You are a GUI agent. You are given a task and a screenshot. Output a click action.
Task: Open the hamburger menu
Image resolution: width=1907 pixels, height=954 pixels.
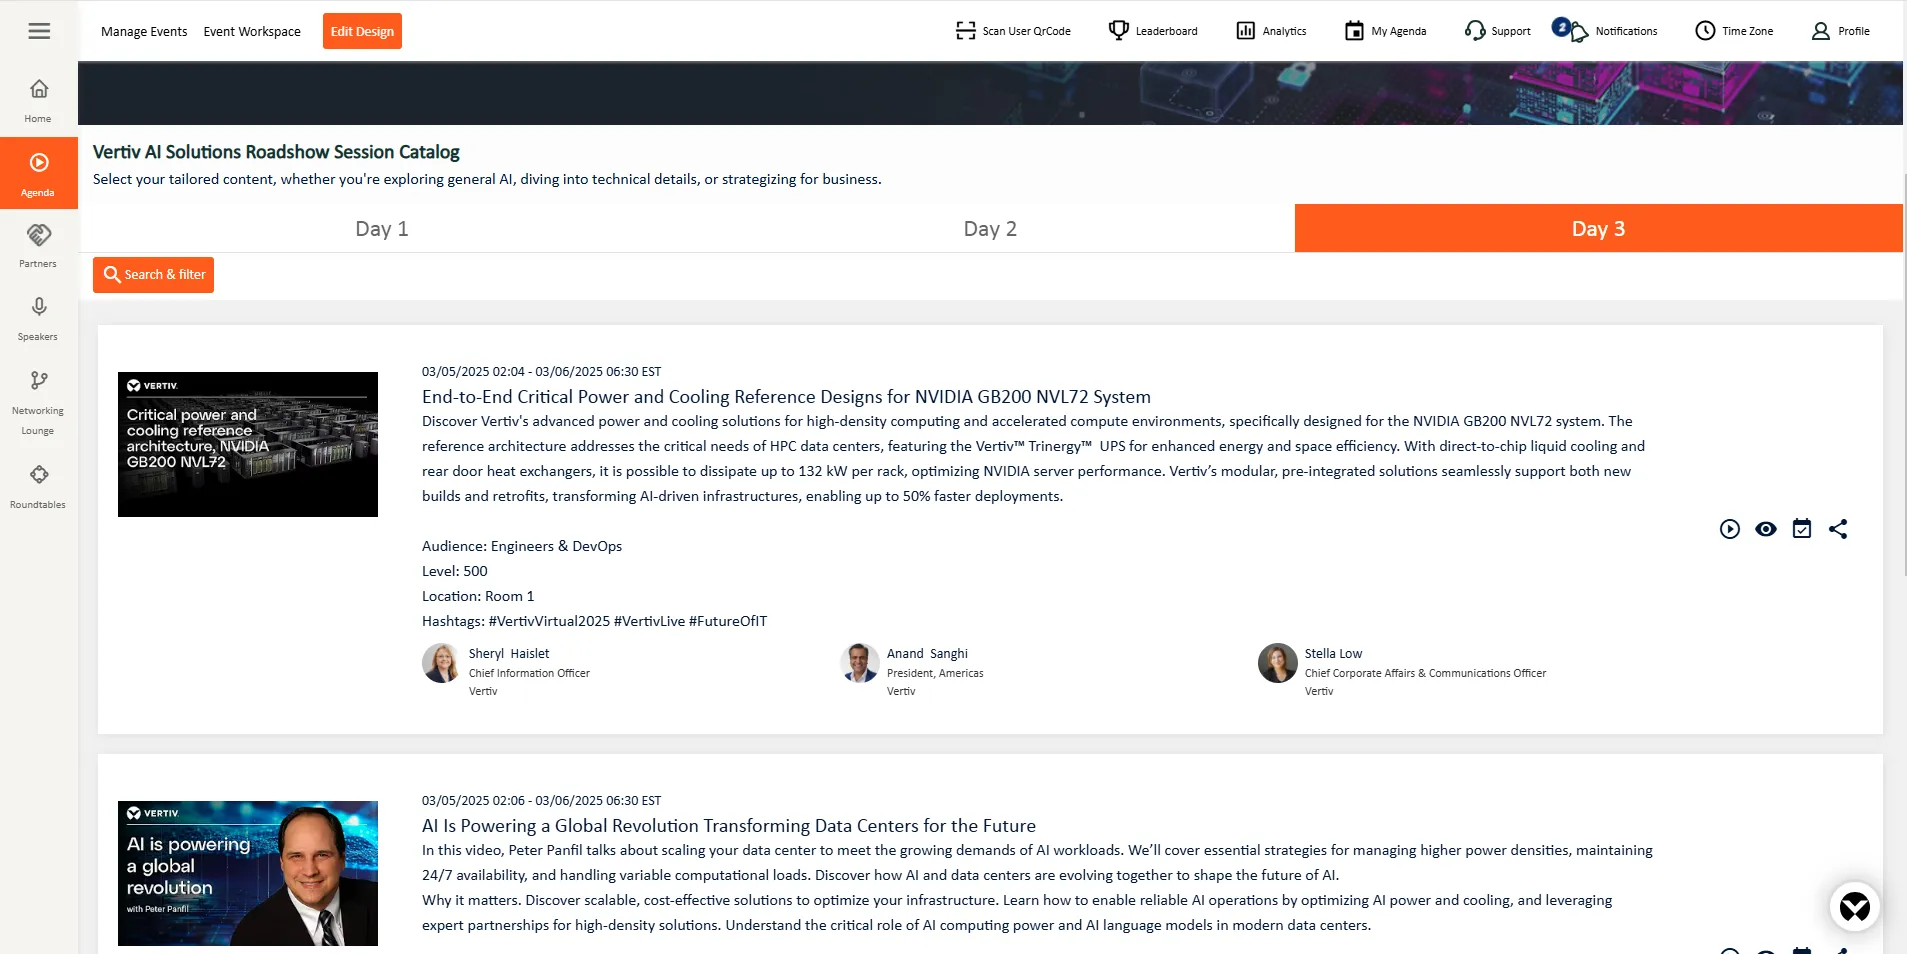39,31
